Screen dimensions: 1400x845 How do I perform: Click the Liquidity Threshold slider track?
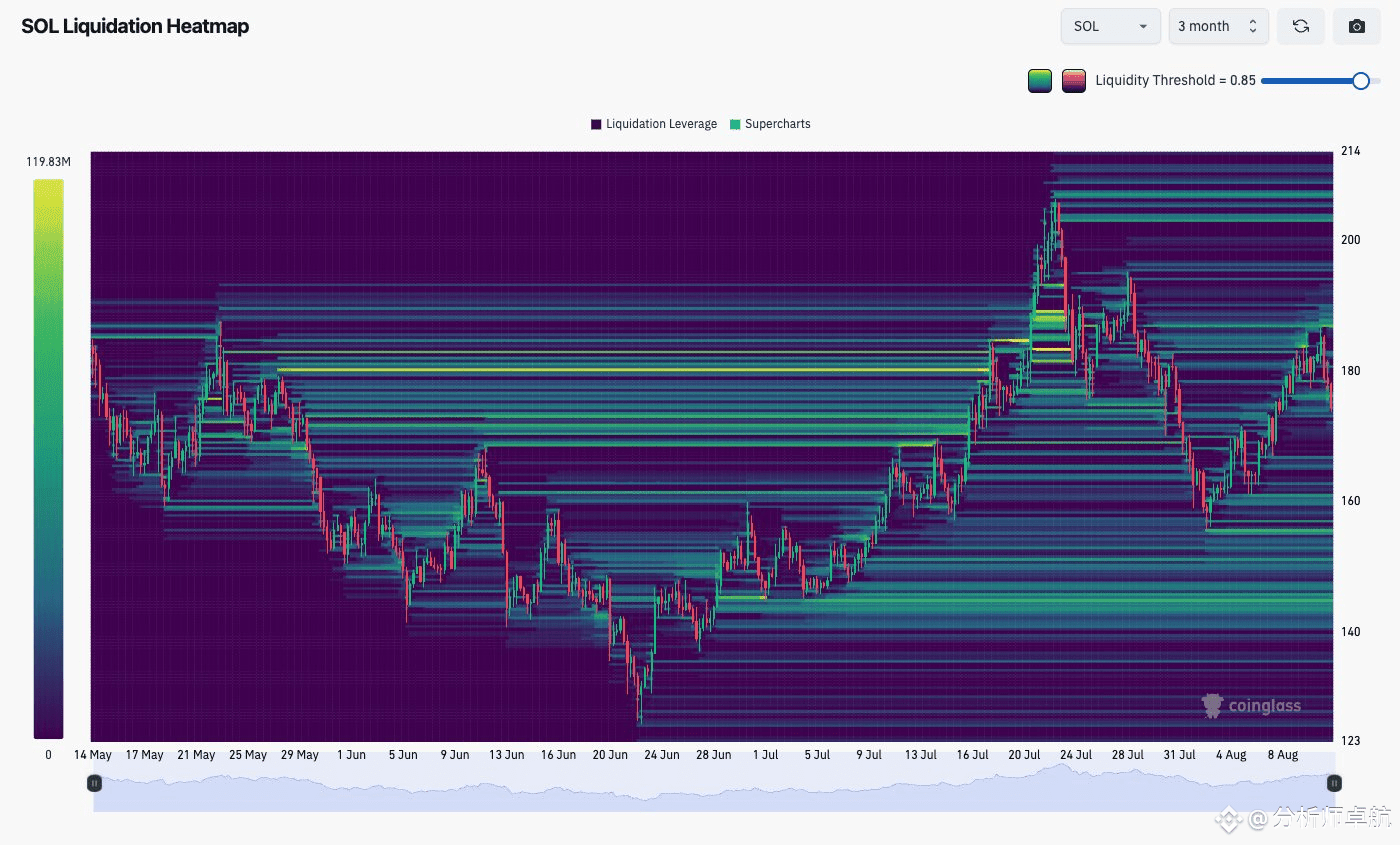(1321, 81)
